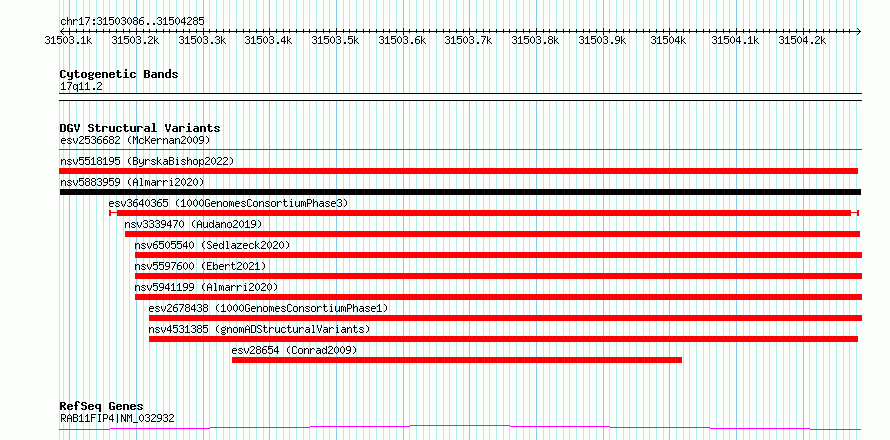This screenshot has width=890, height=440.
Task: Click the red bar for nsv5518195
Action: pyautogui.click(x=459, y=171)
